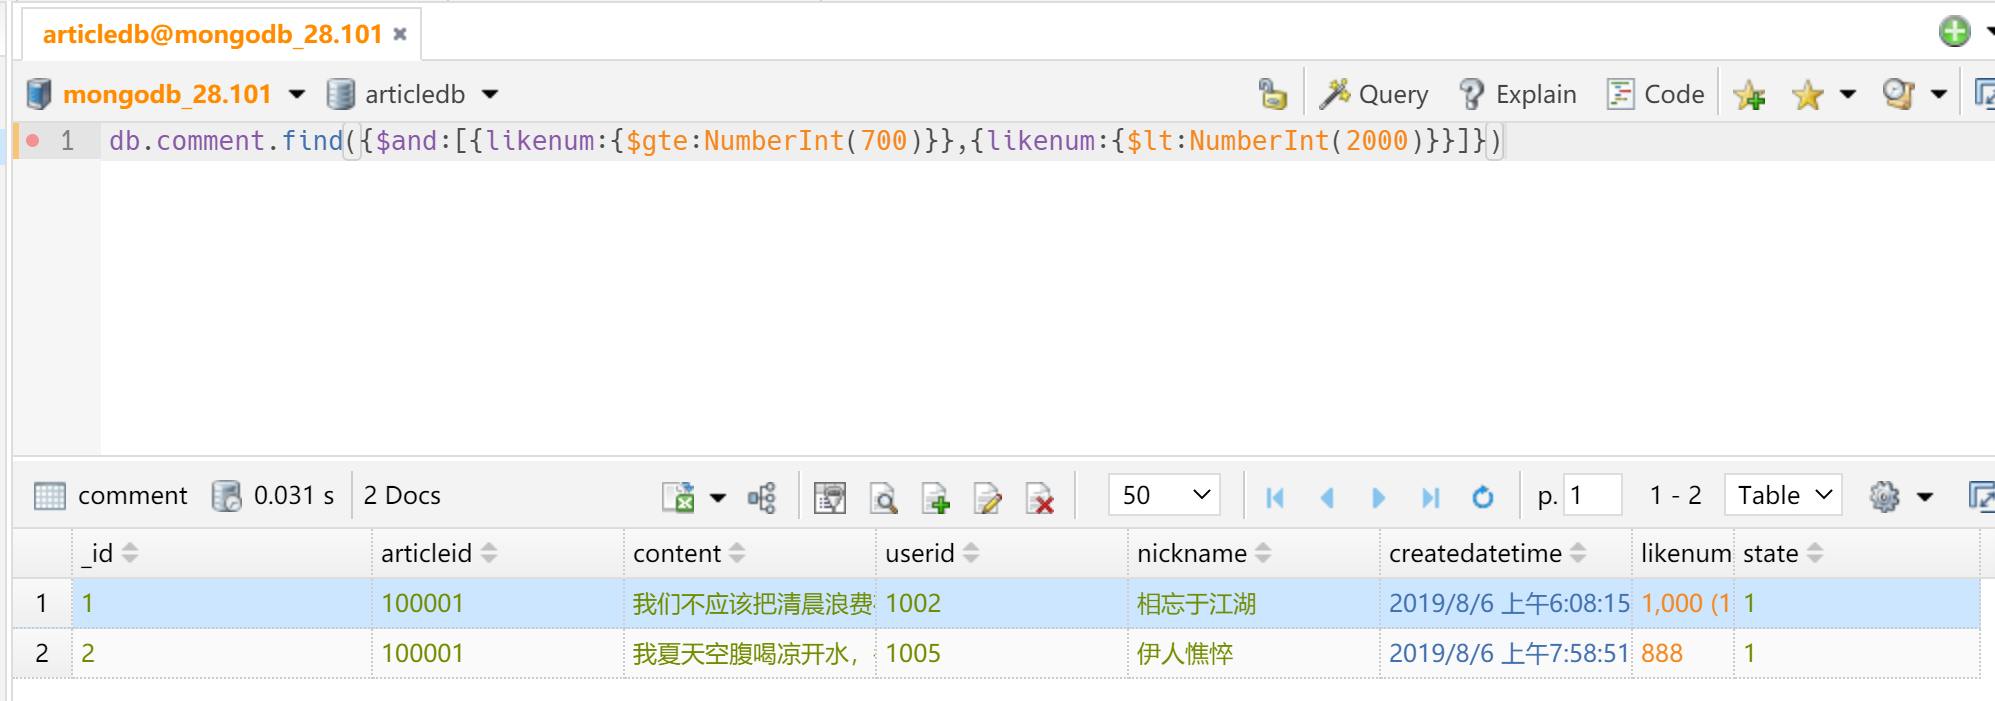The height and width of the screenshot is (701, 1995).
Task: Toggle the breakpoint dot on line 1
Action: click(33, 141)
